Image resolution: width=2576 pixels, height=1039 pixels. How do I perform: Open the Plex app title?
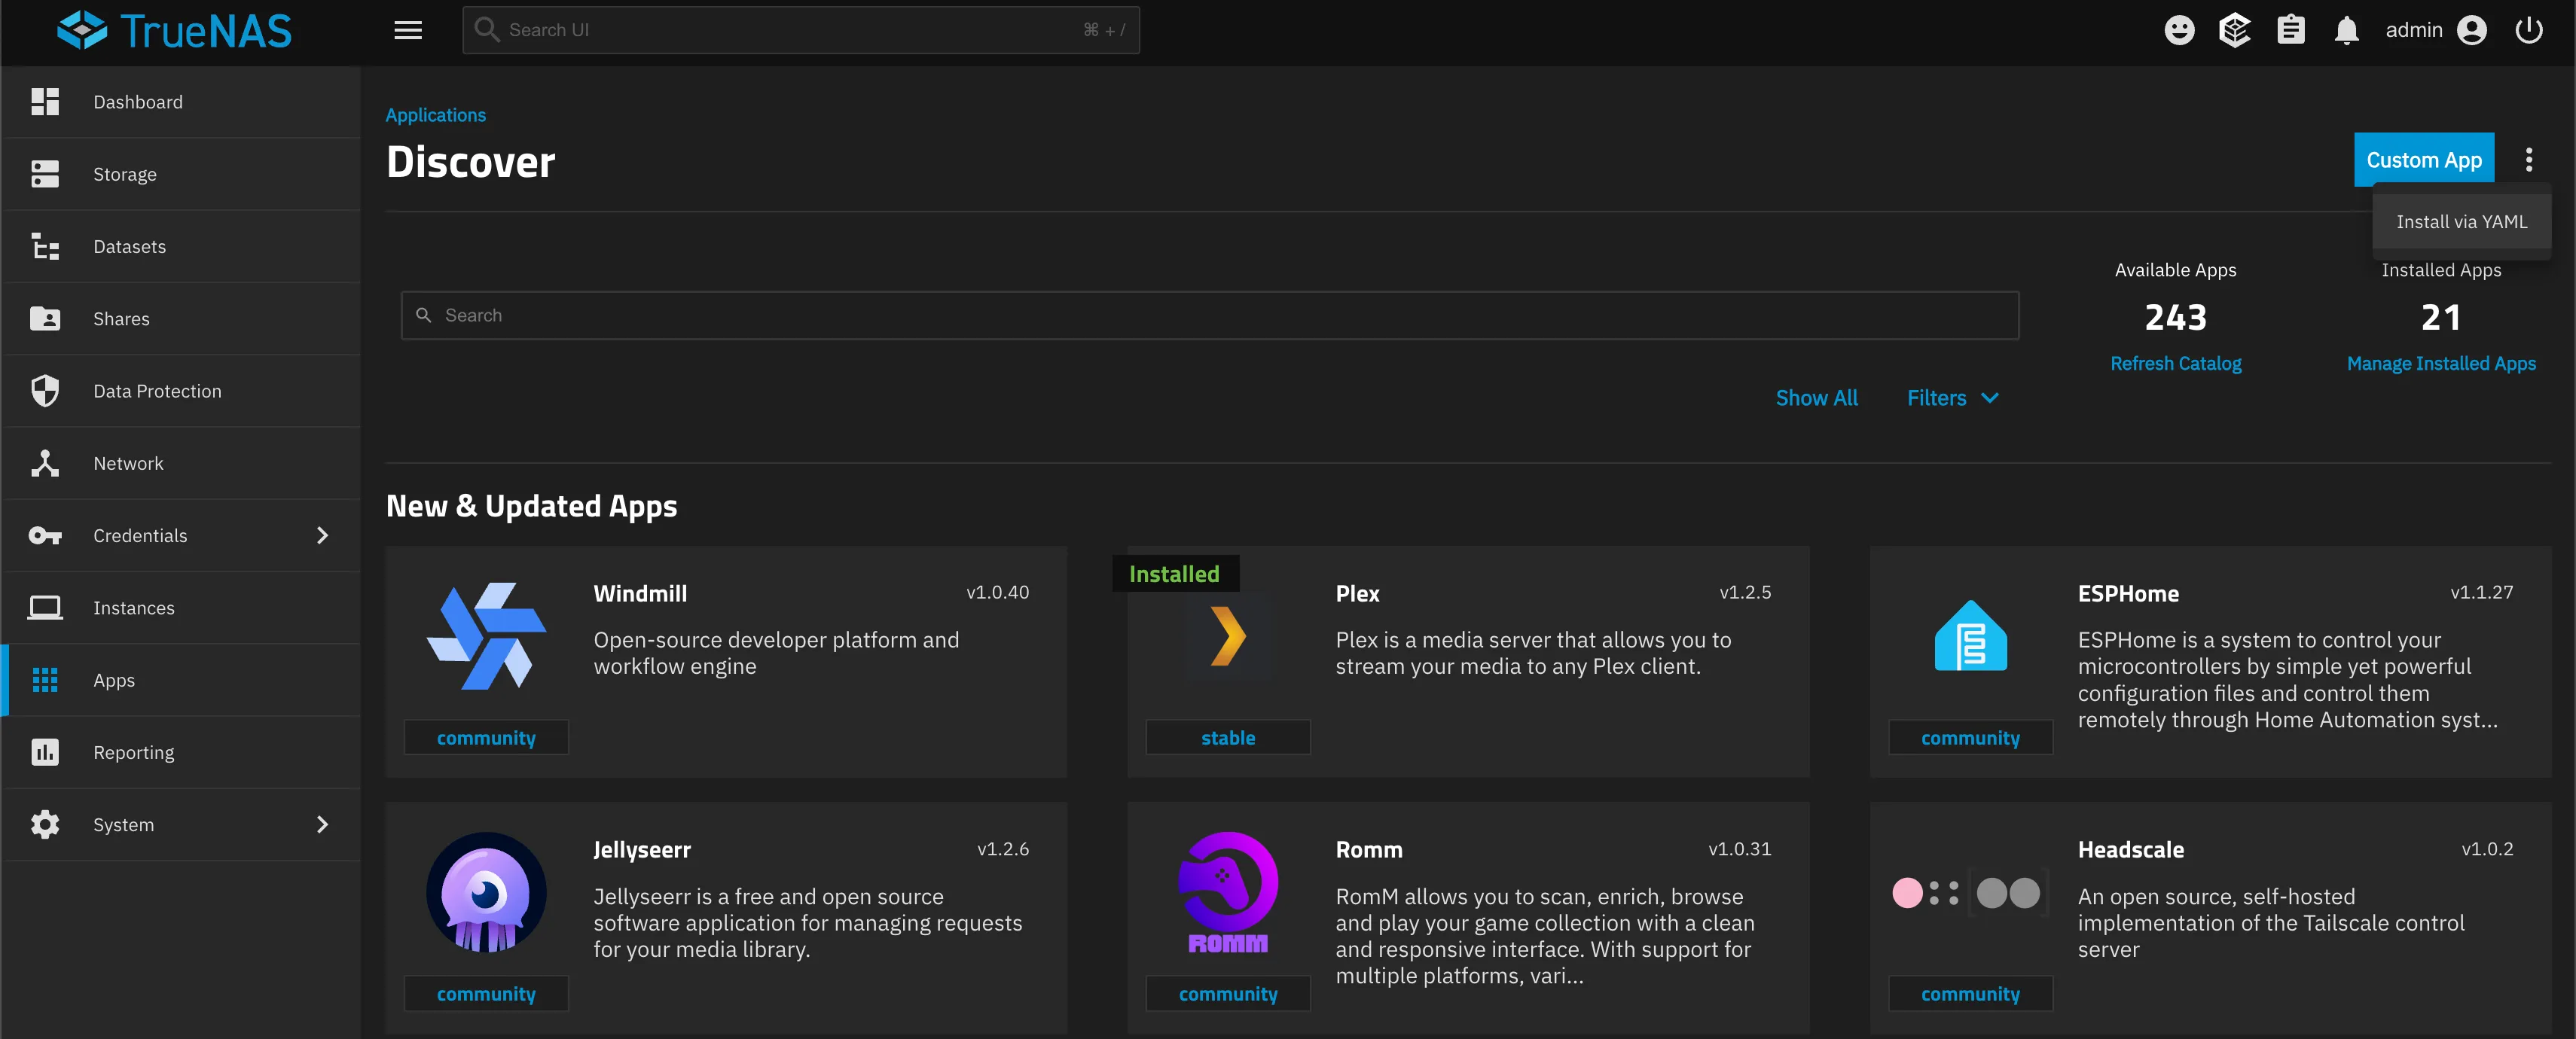click(x=1357, y=593)
